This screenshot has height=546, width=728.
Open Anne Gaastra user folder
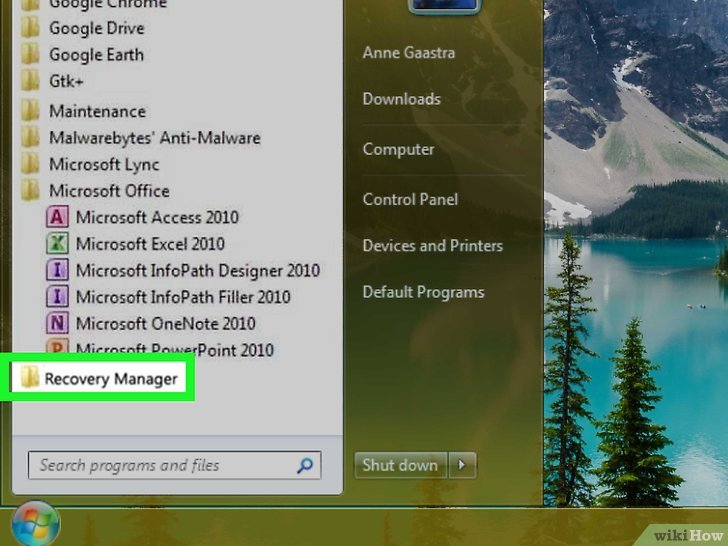click(x=409, y=52)
